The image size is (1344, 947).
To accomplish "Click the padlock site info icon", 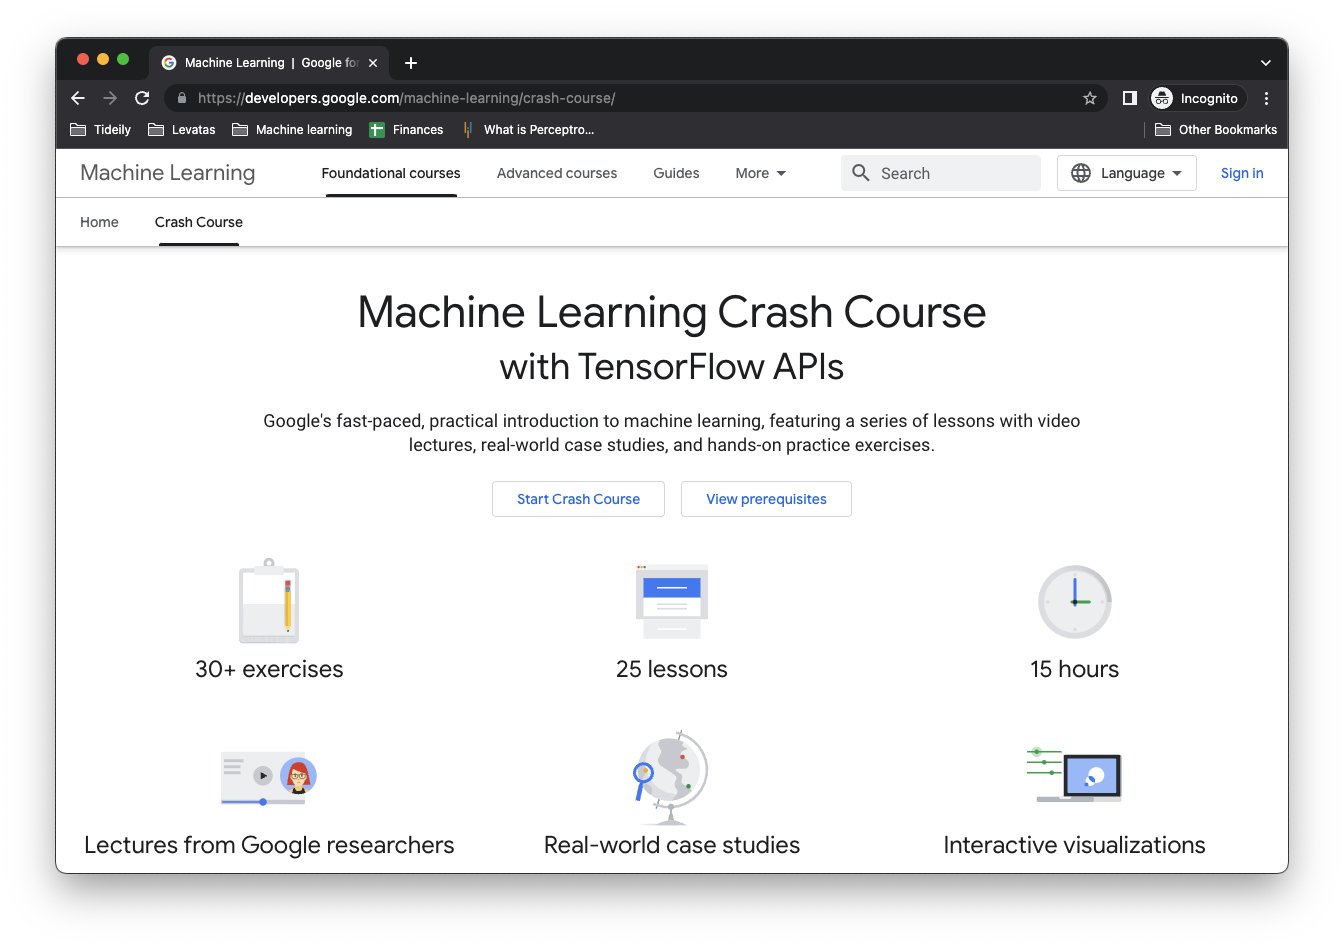I will (182, 98).
